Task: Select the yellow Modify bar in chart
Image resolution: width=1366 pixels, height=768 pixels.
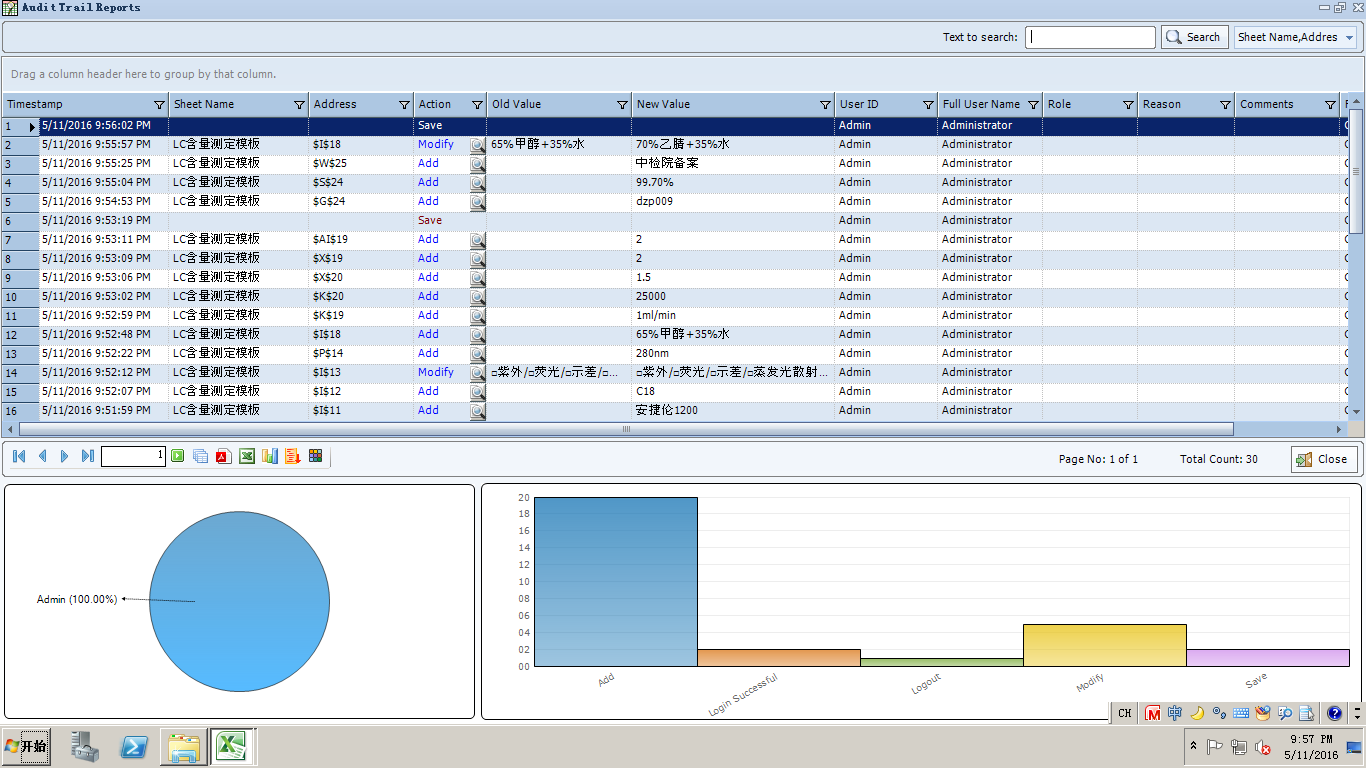Action: 1104,646
